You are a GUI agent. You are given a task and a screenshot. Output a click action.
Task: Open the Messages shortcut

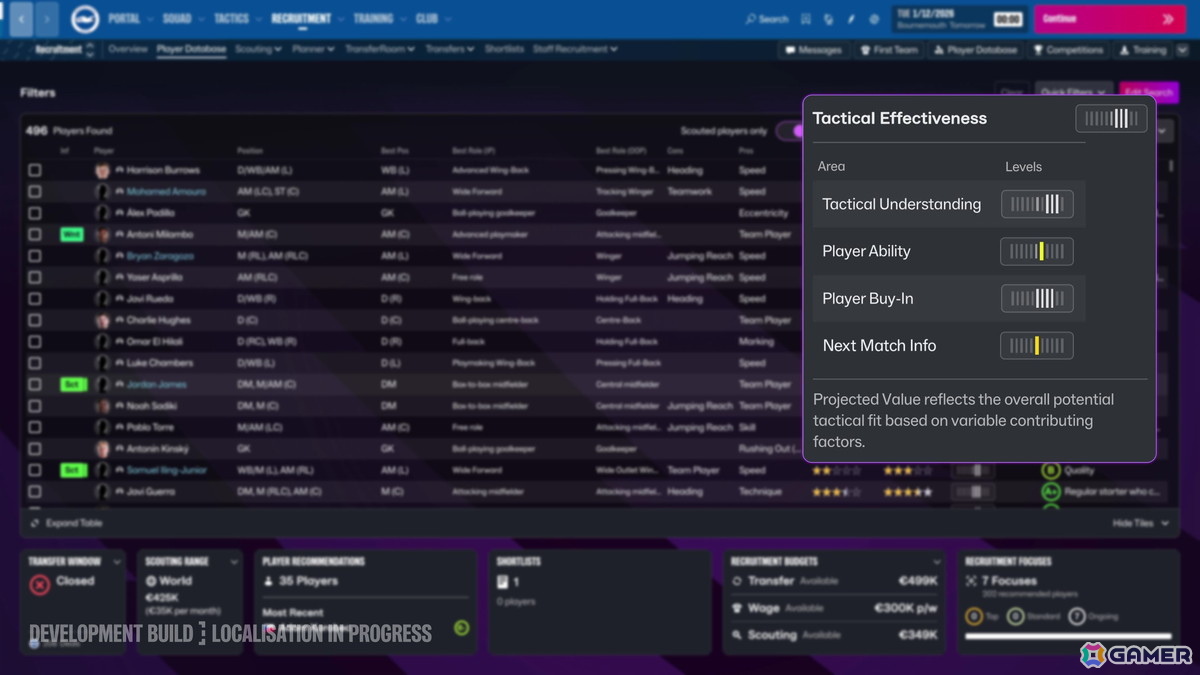point(813,49)
